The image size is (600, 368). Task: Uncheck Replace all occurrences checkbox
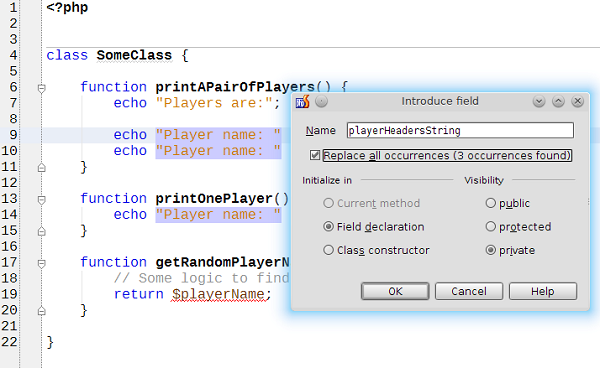click(315, 155)
